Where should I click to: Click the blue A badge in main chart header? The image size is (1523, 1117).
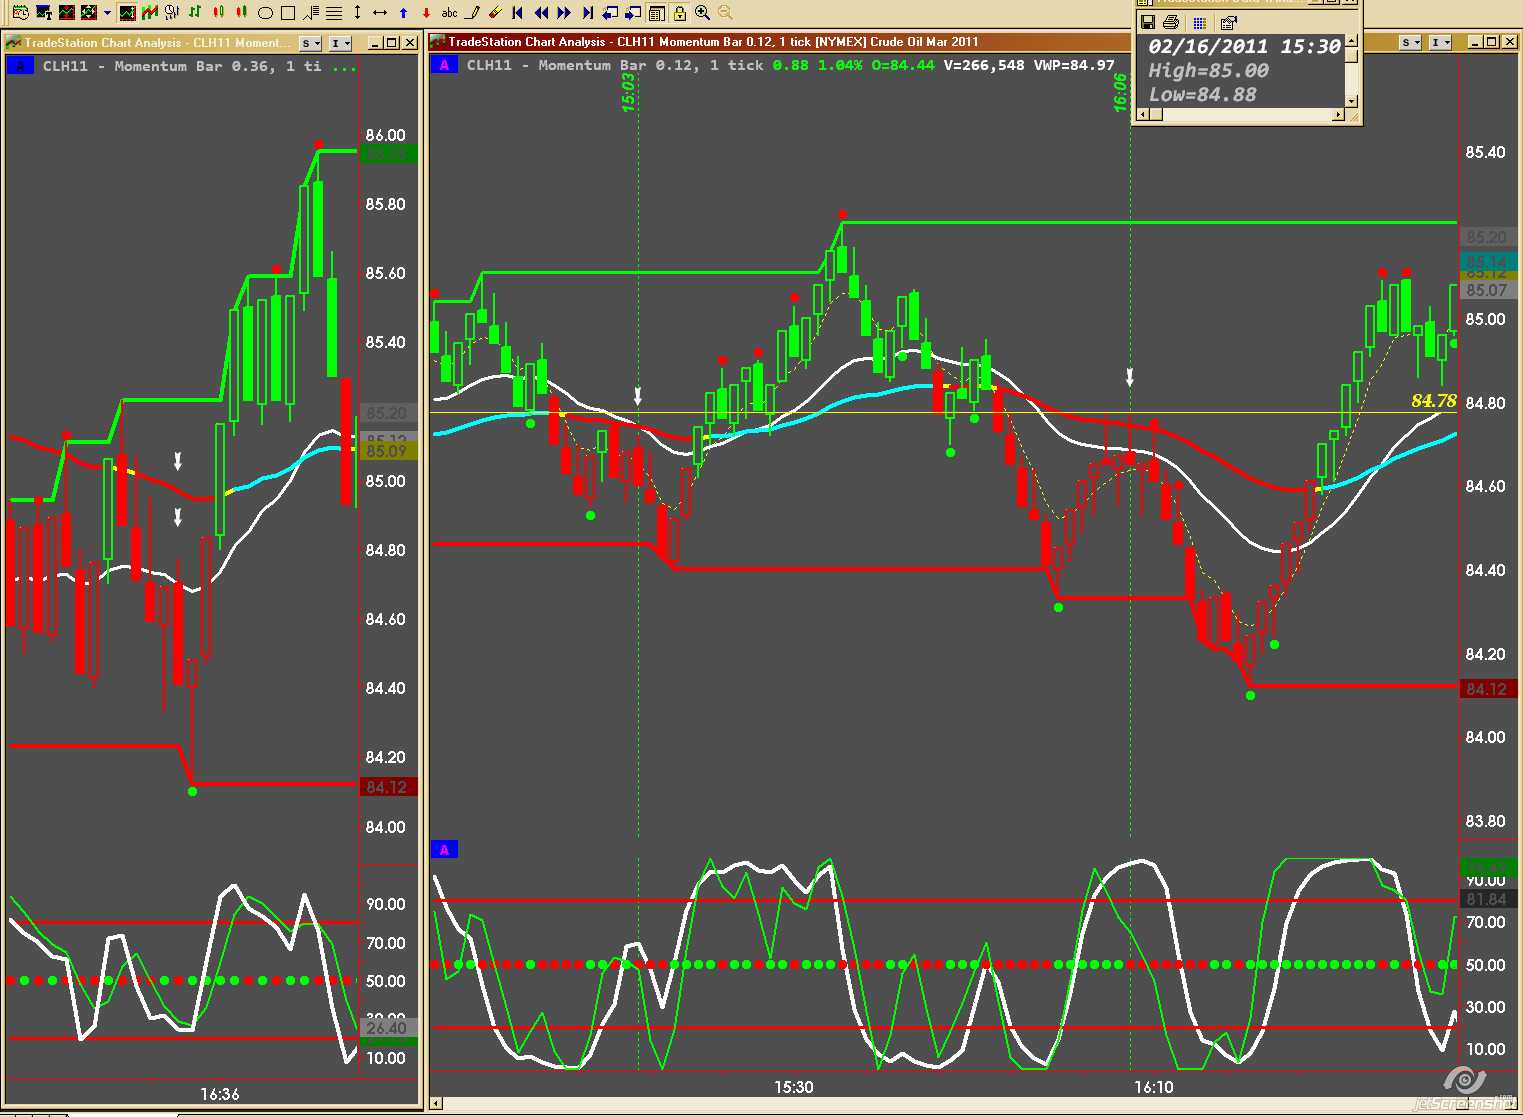coord(444,65)
